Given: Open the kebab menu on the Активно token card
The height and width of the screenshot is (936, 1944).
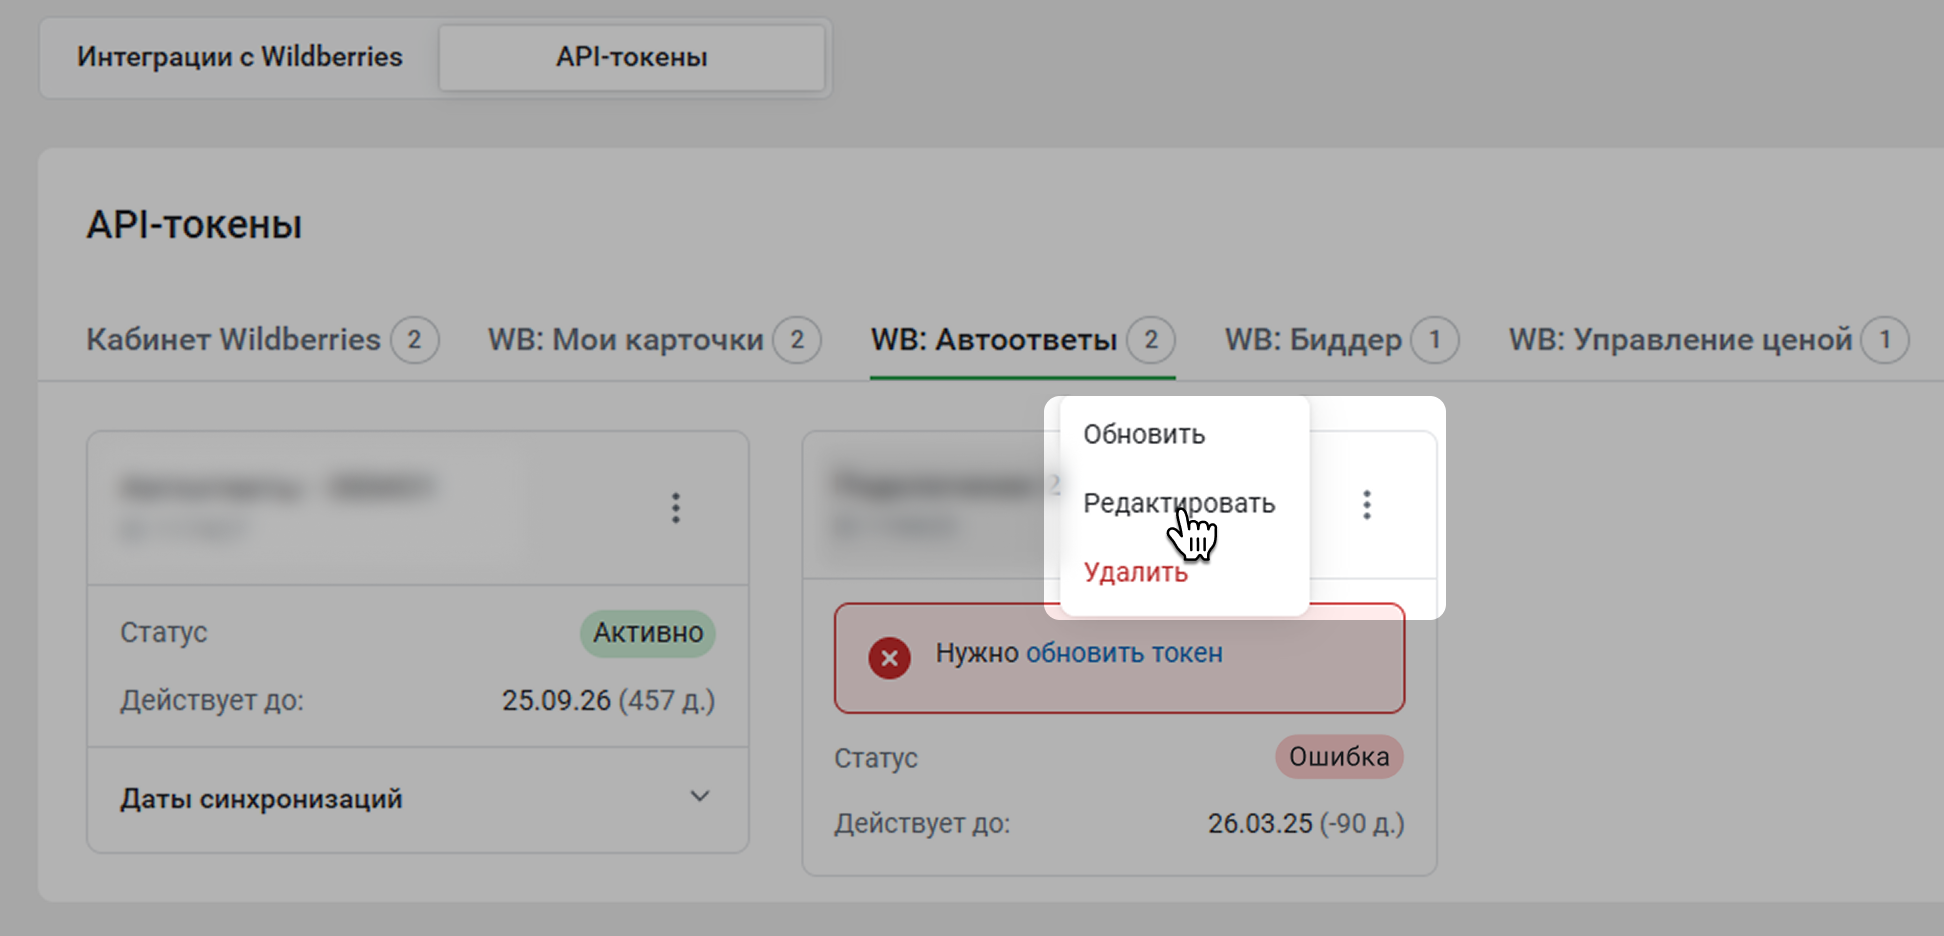Looking at the screenshot, I should (676, 508).
